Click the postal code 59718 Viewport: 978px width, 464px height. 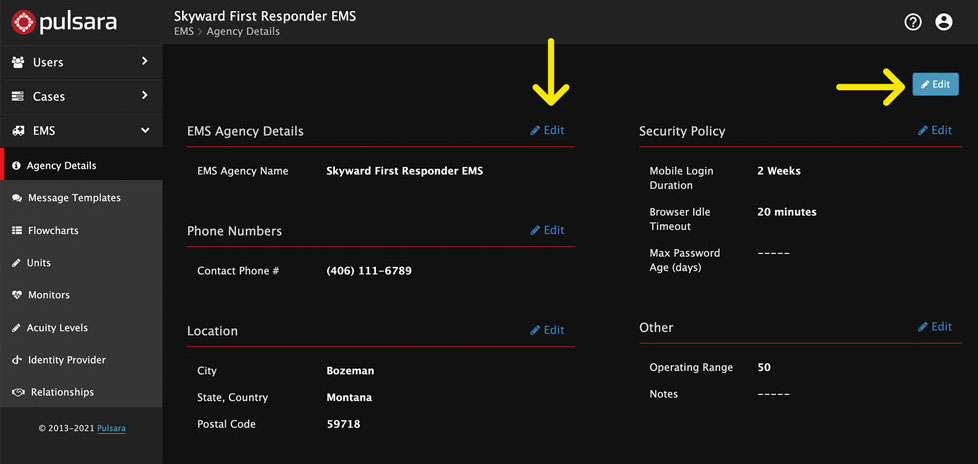[343, 425]
